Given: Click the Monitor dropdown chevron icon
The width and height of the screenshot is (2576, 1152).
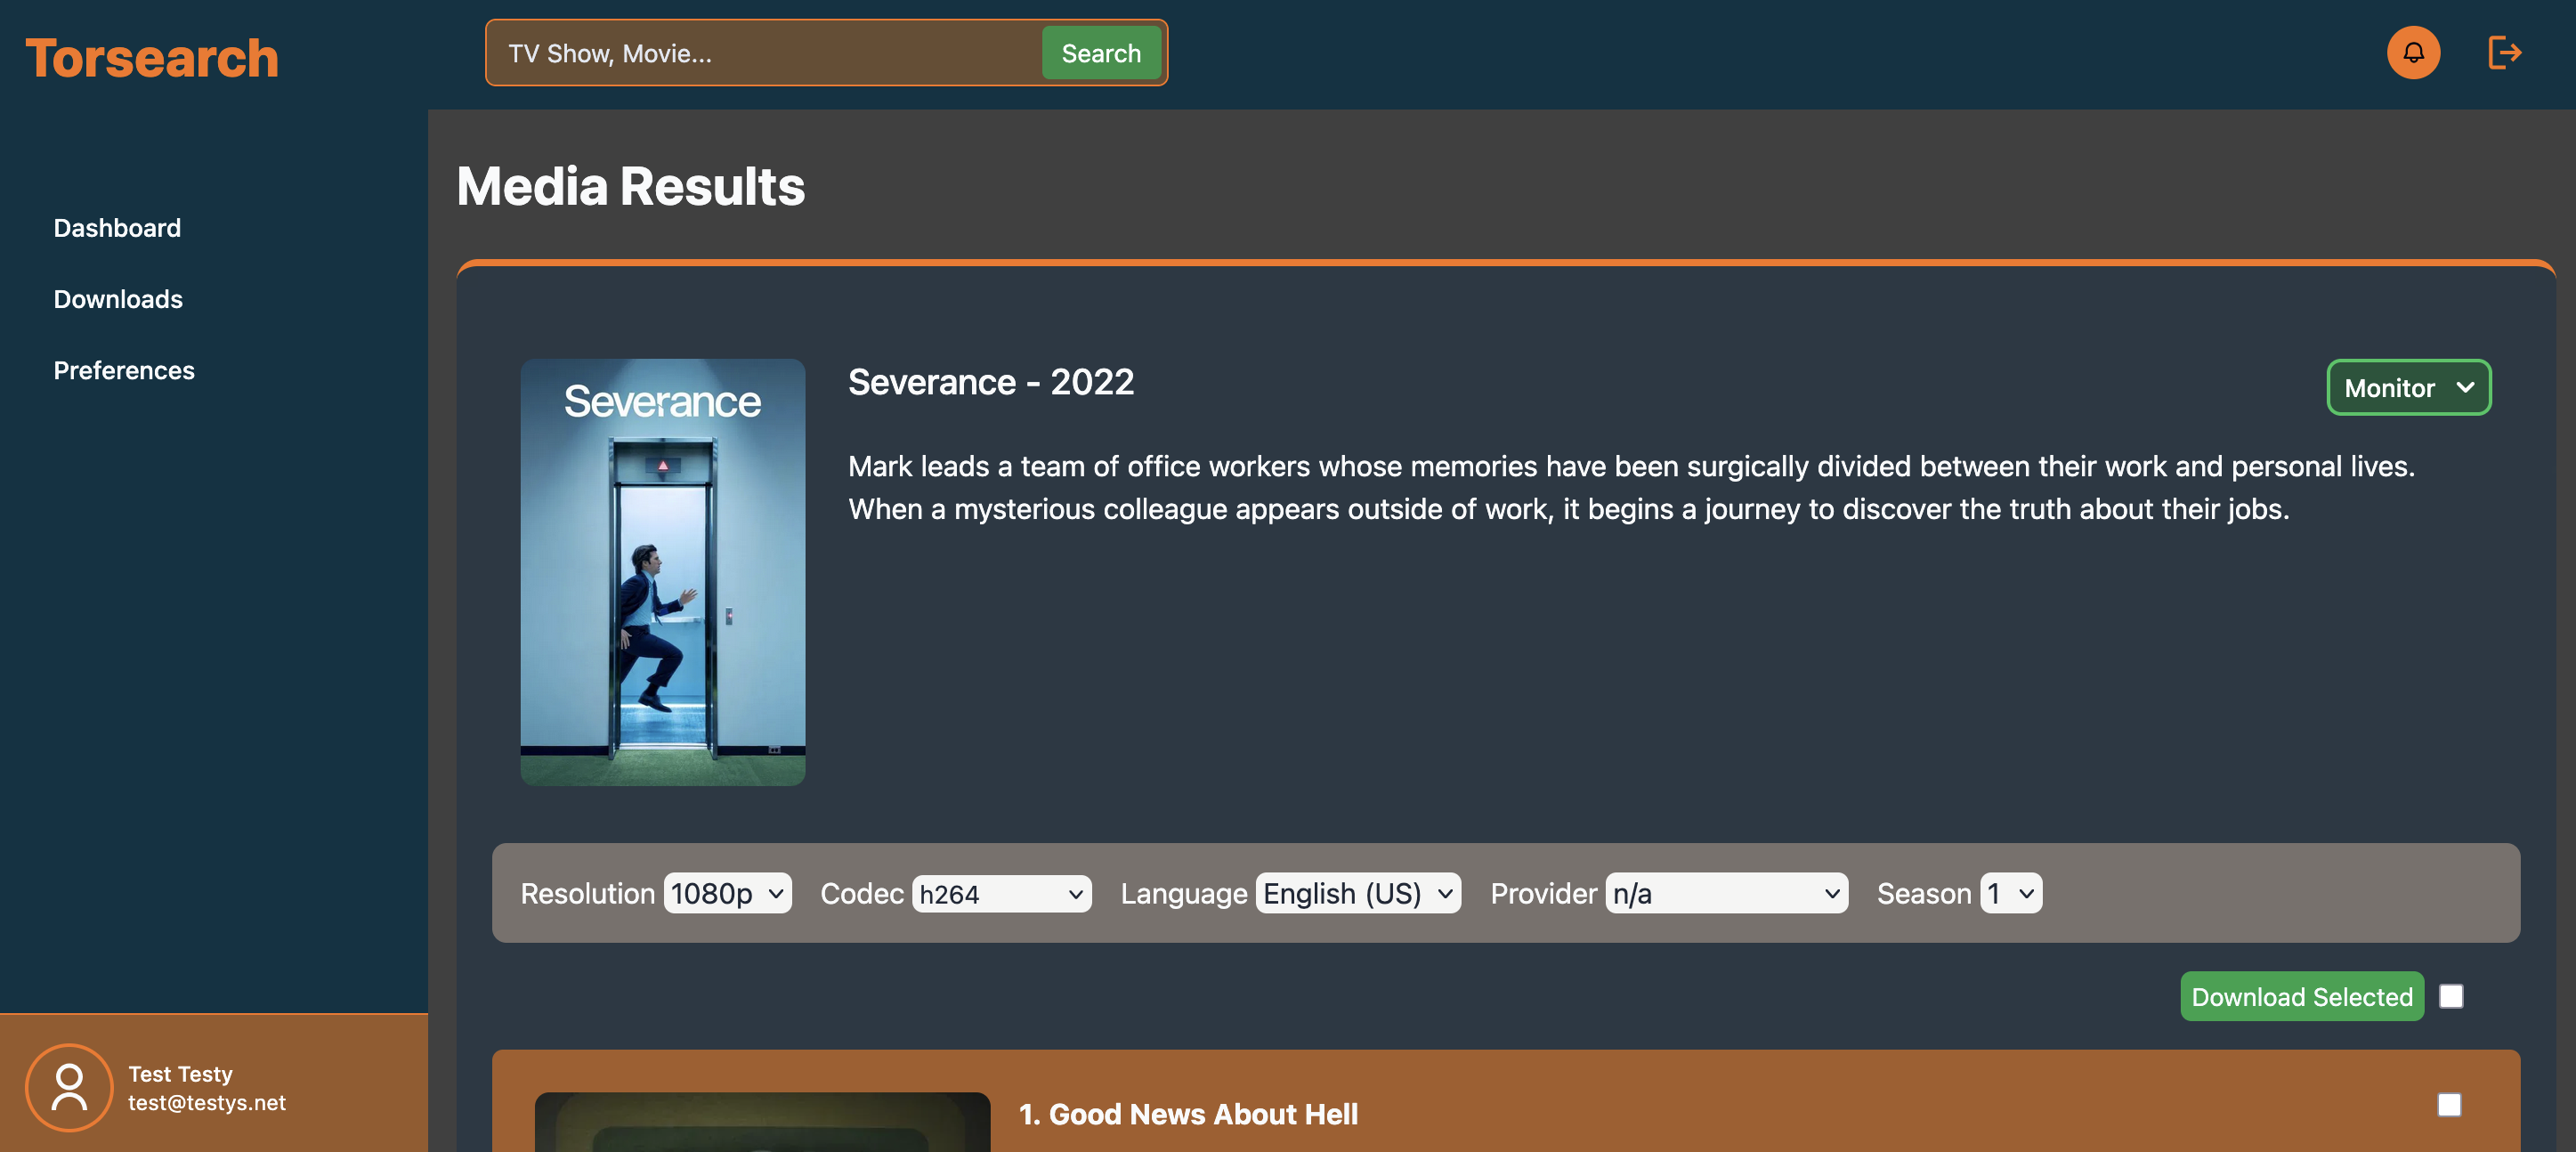Looking at the screenshot, I should pos(2465,387).
